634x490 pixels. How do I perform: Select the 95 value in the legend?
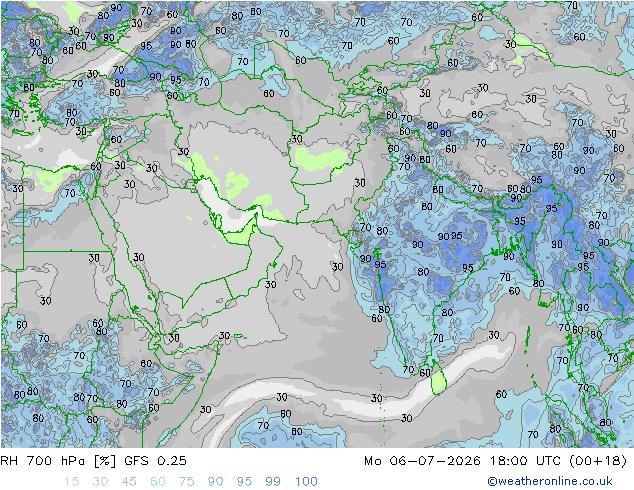tap(244, 482)
